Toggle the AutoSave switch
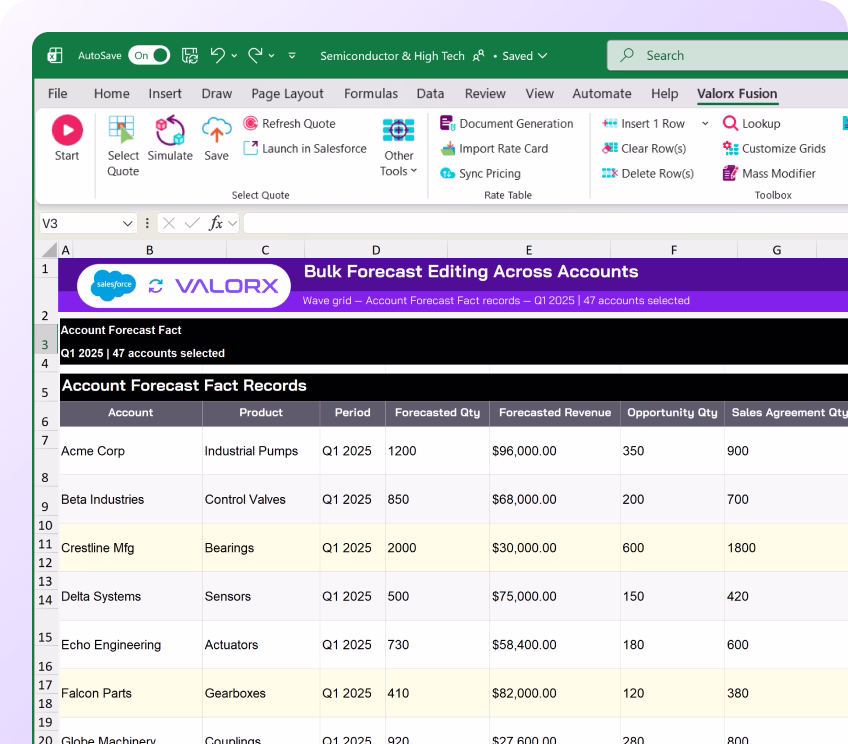 (x=149, y=56)
